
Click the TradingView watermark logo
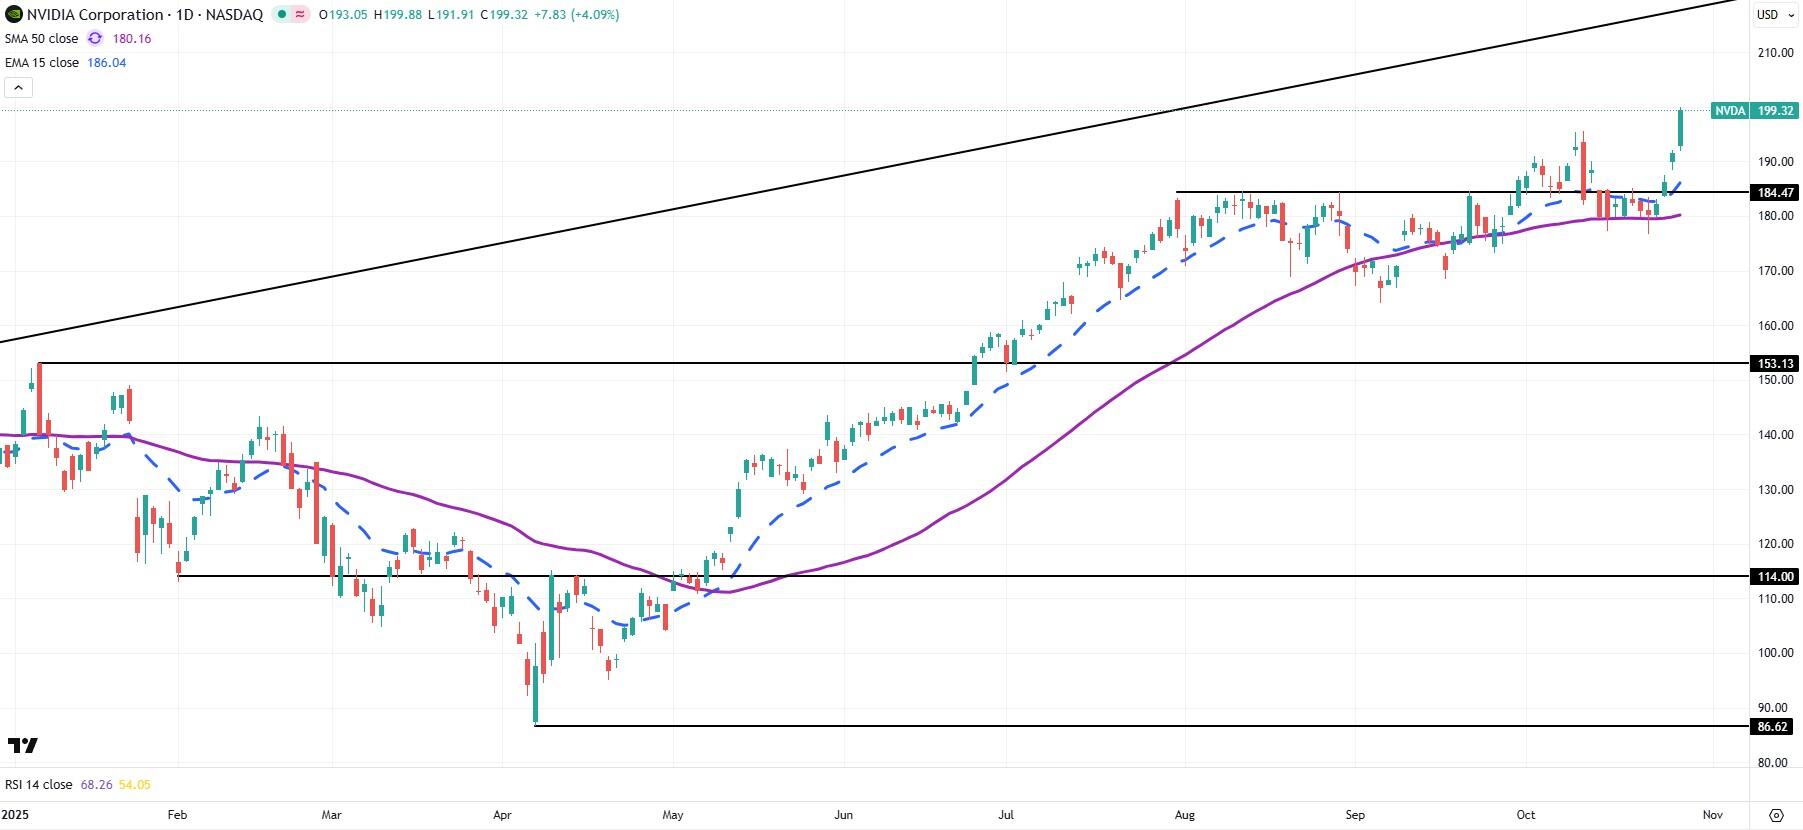(x=23, y=745)
